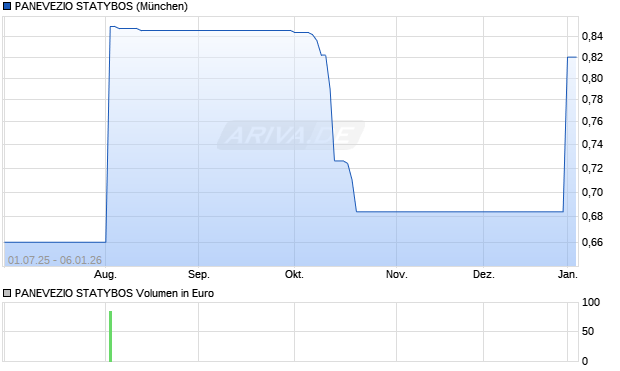The height and width of the screenshot is (371, 620).
Task: Click the 100 volume axis label
Action: pyautogui.click(x=591, y=303)
